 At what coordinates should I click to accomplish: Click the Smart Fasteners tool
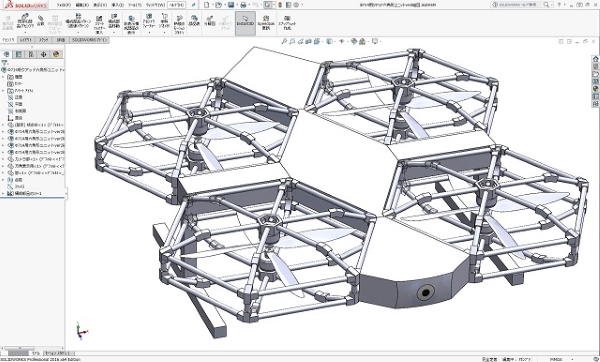point(99,24)
